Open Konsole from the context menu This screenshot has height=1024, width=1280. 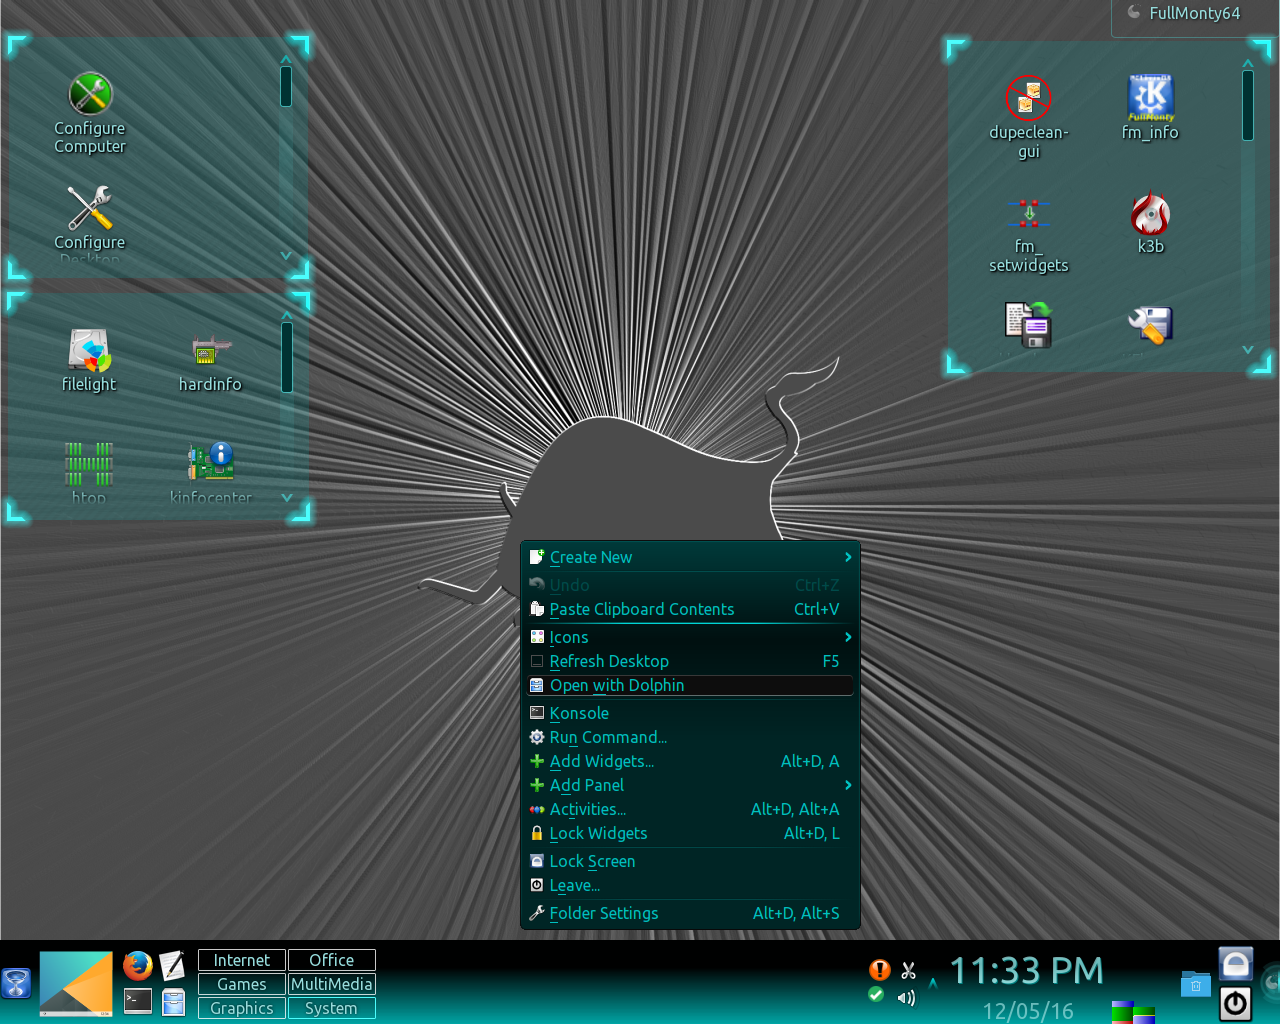pyautogui.click(x=690, y=713)
